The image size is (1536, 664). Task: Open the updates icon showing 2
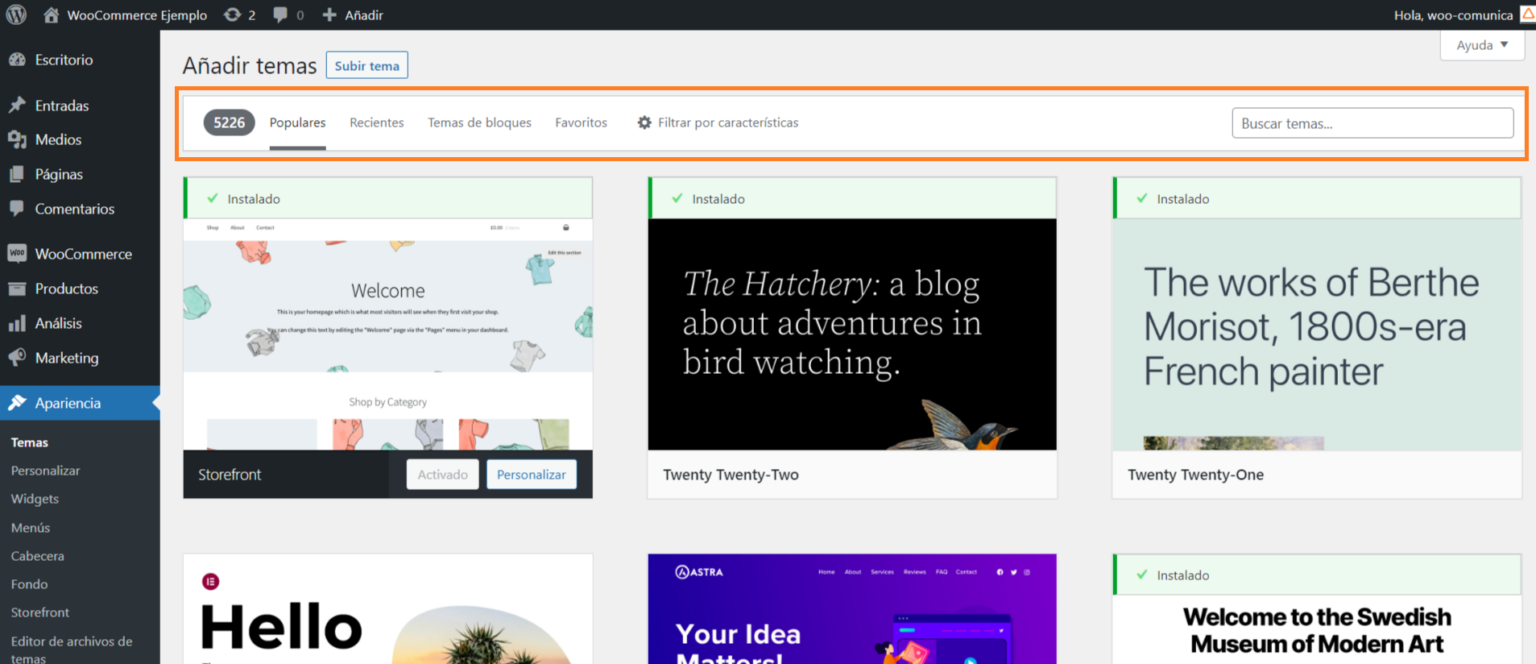233,15
